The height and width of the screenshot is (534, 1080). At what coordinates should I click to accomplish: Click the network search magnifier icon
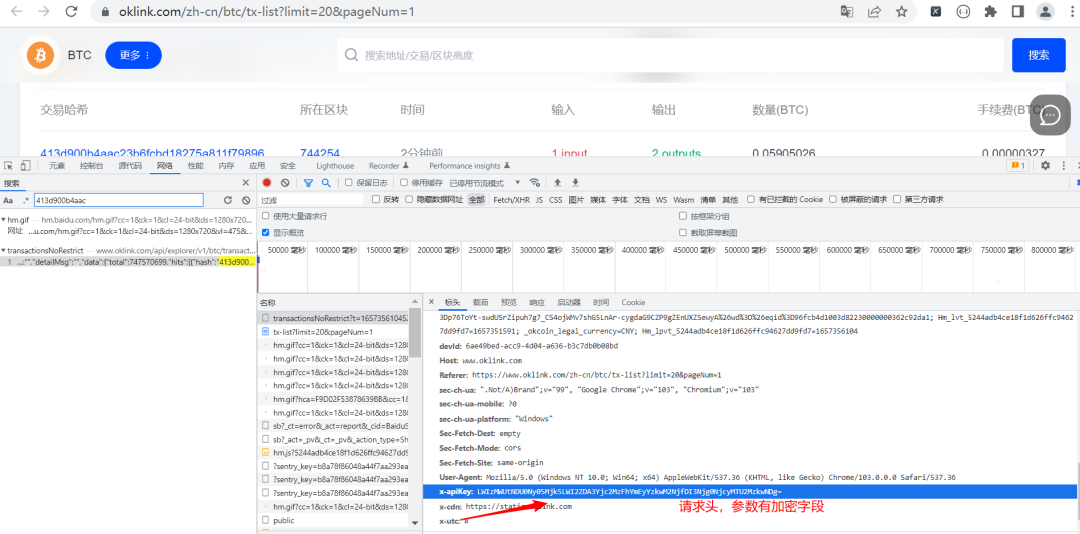pyautogui.click(x=326, y=183)
